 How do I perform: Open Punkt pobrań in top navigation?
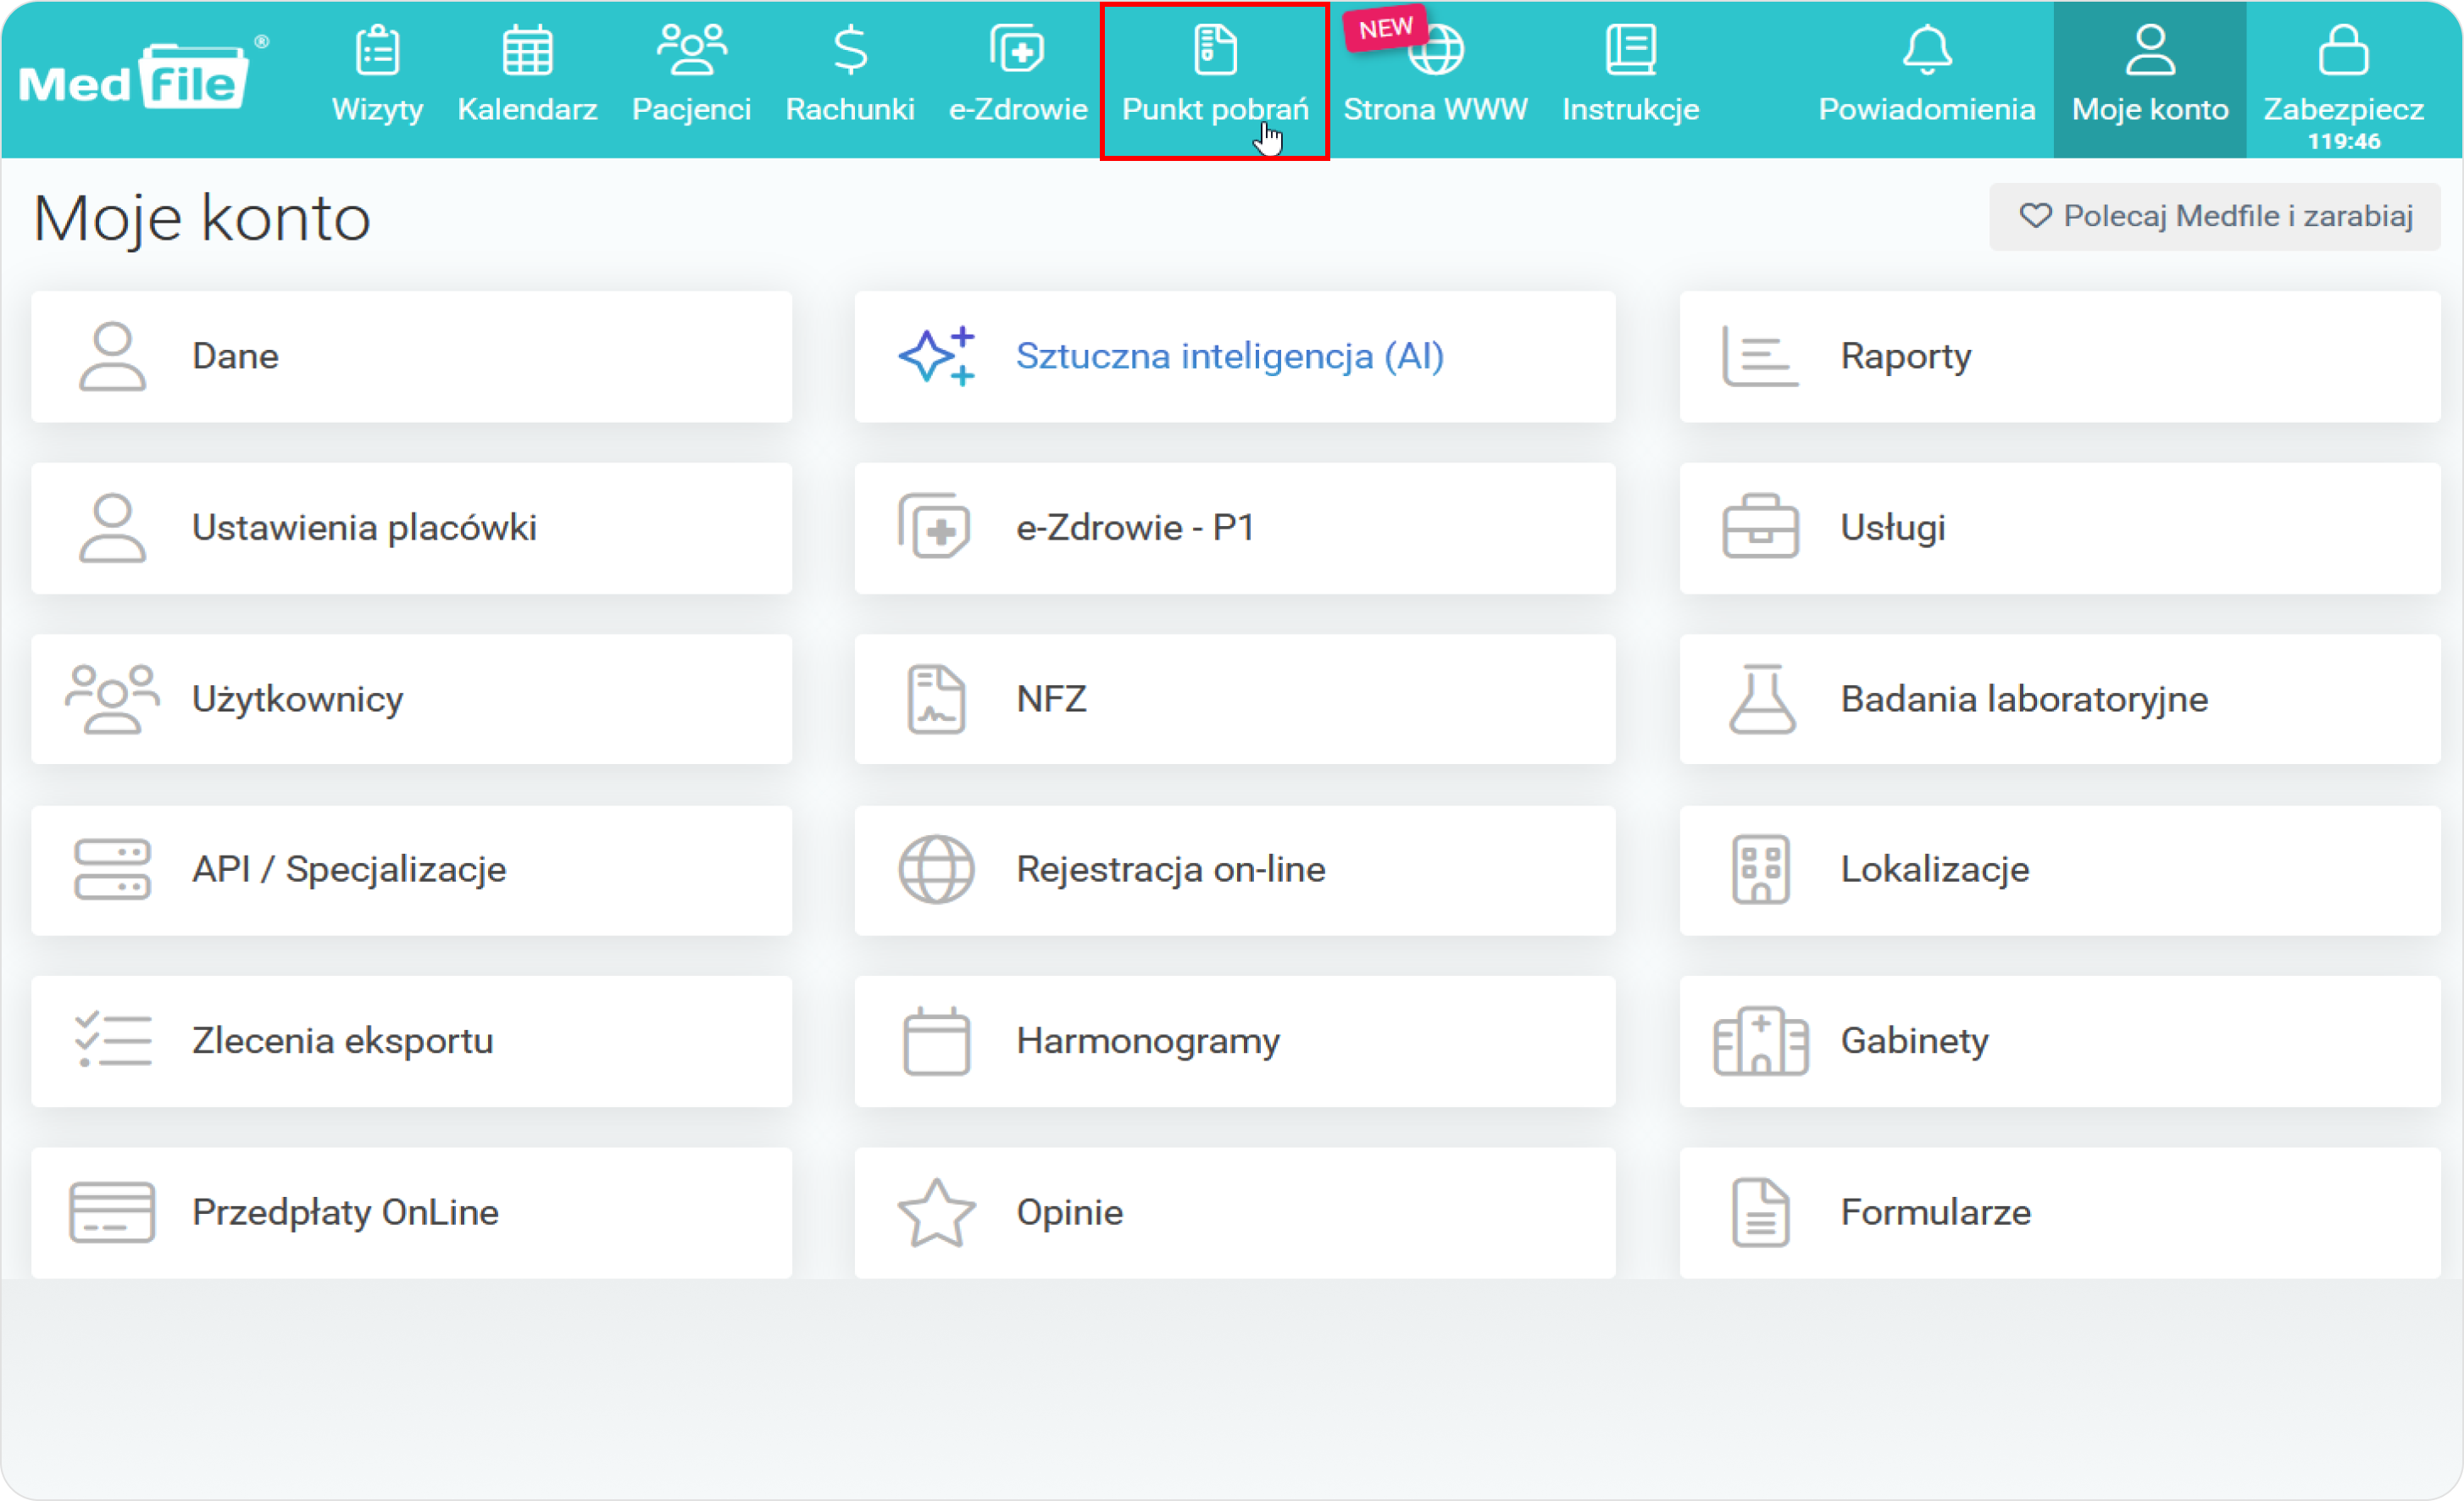[x=1214, y=80]
